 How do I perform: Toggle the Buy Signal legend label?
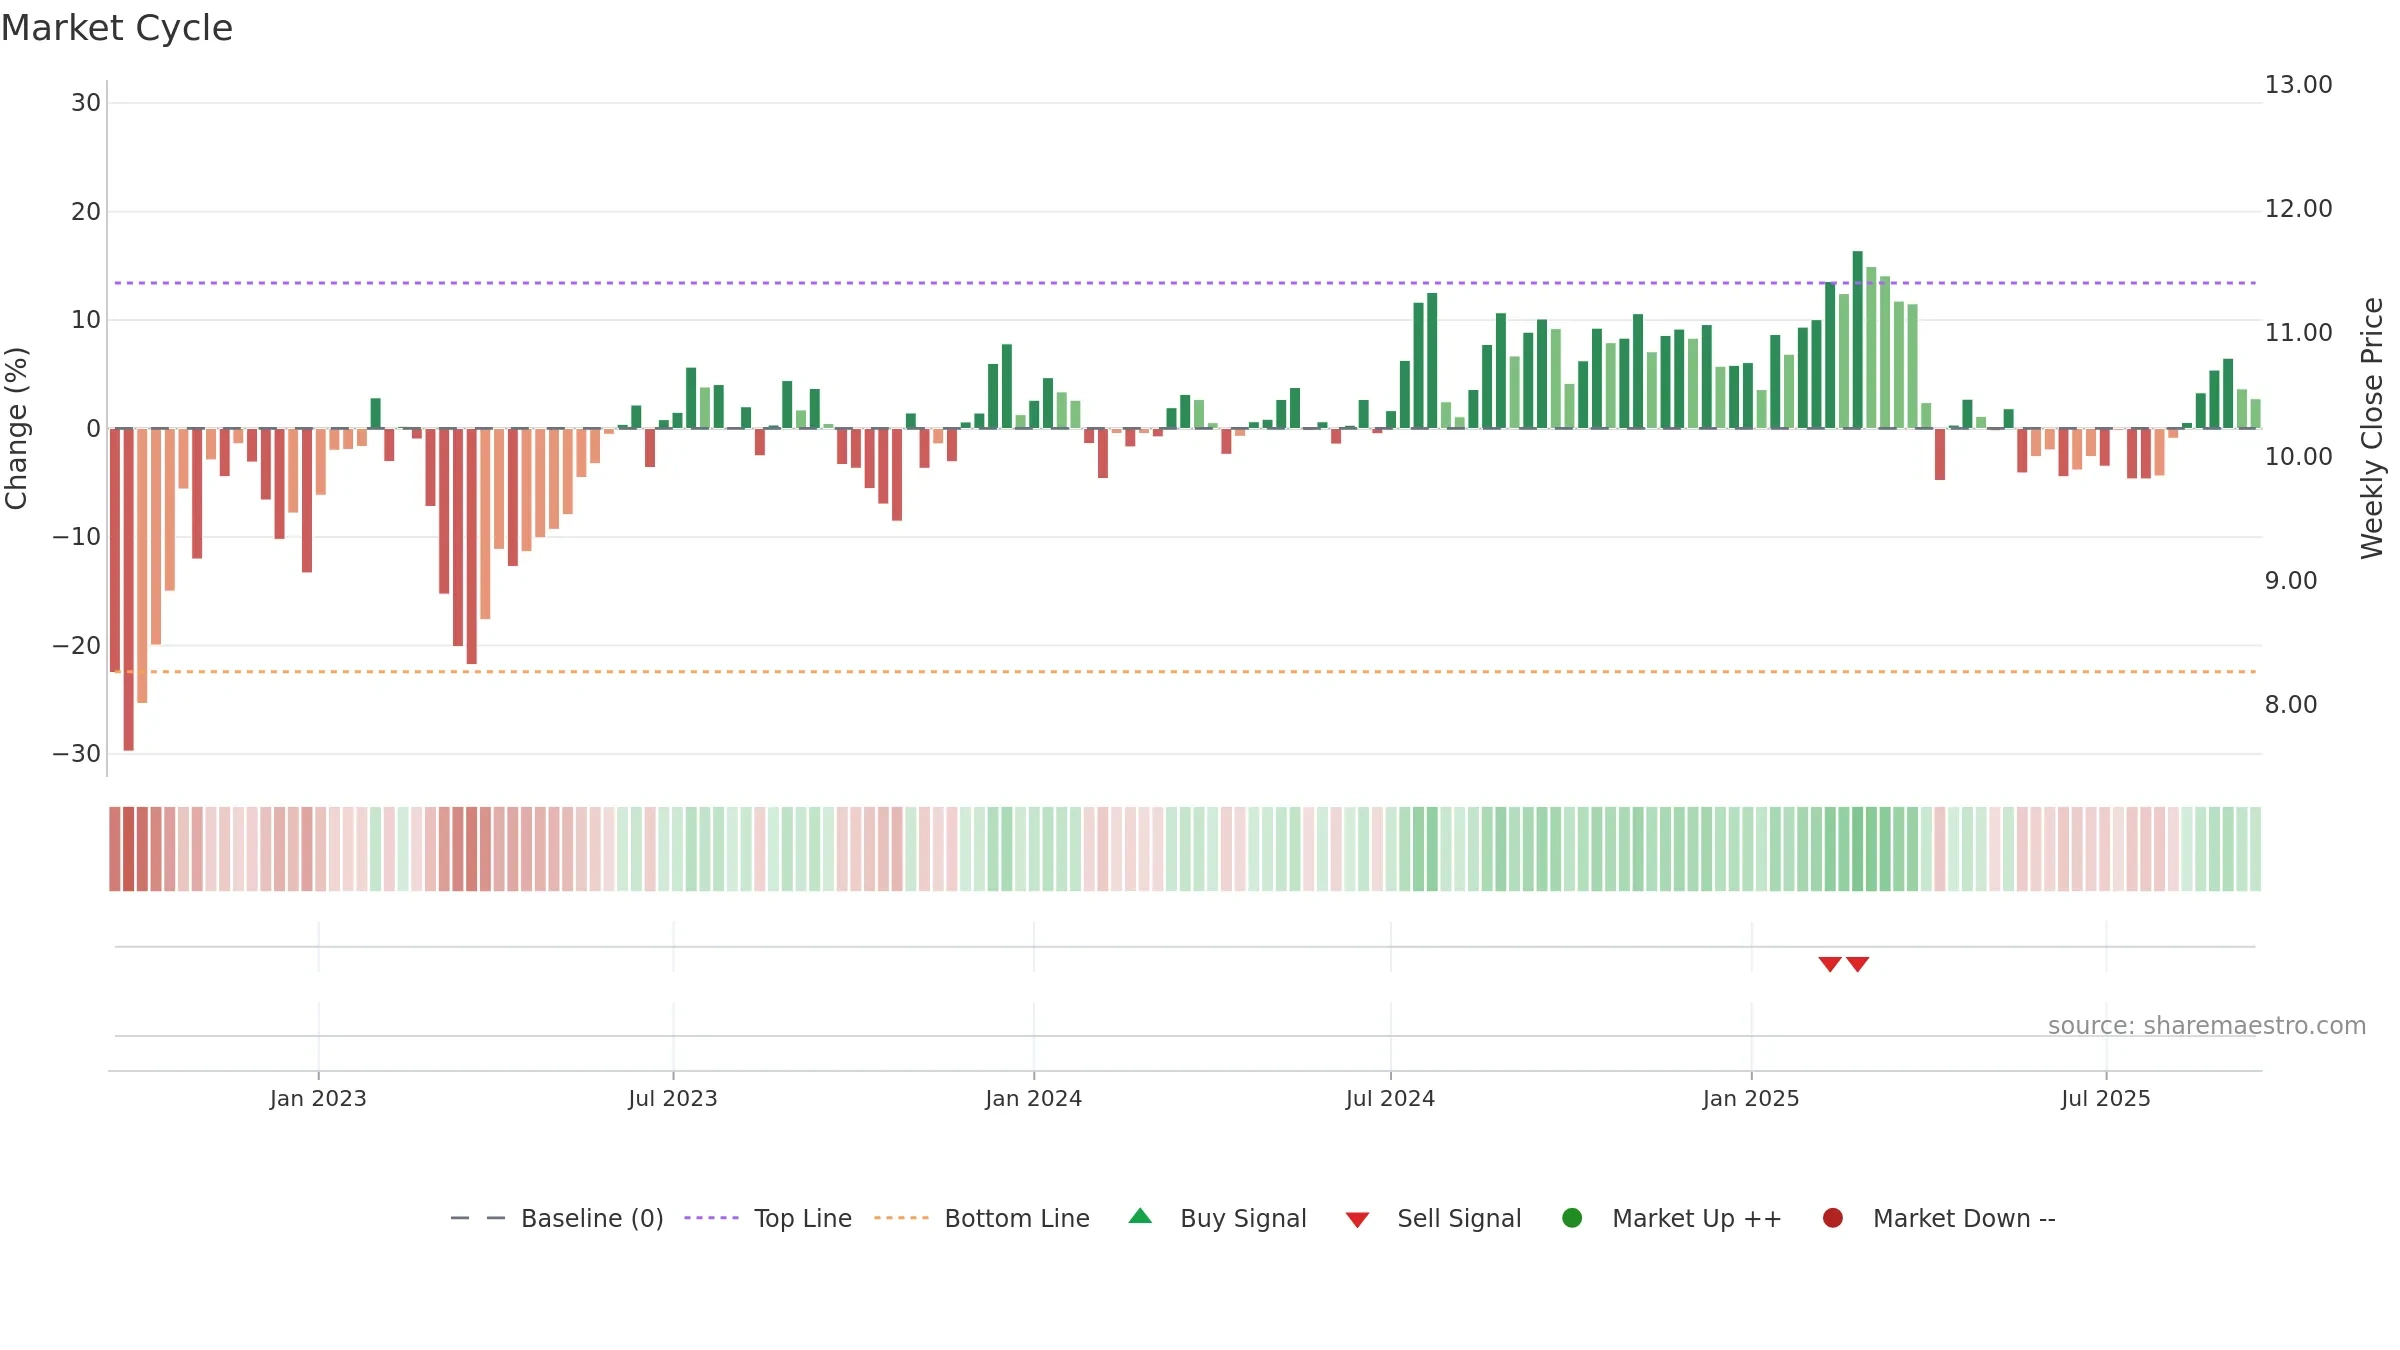1243,1218
